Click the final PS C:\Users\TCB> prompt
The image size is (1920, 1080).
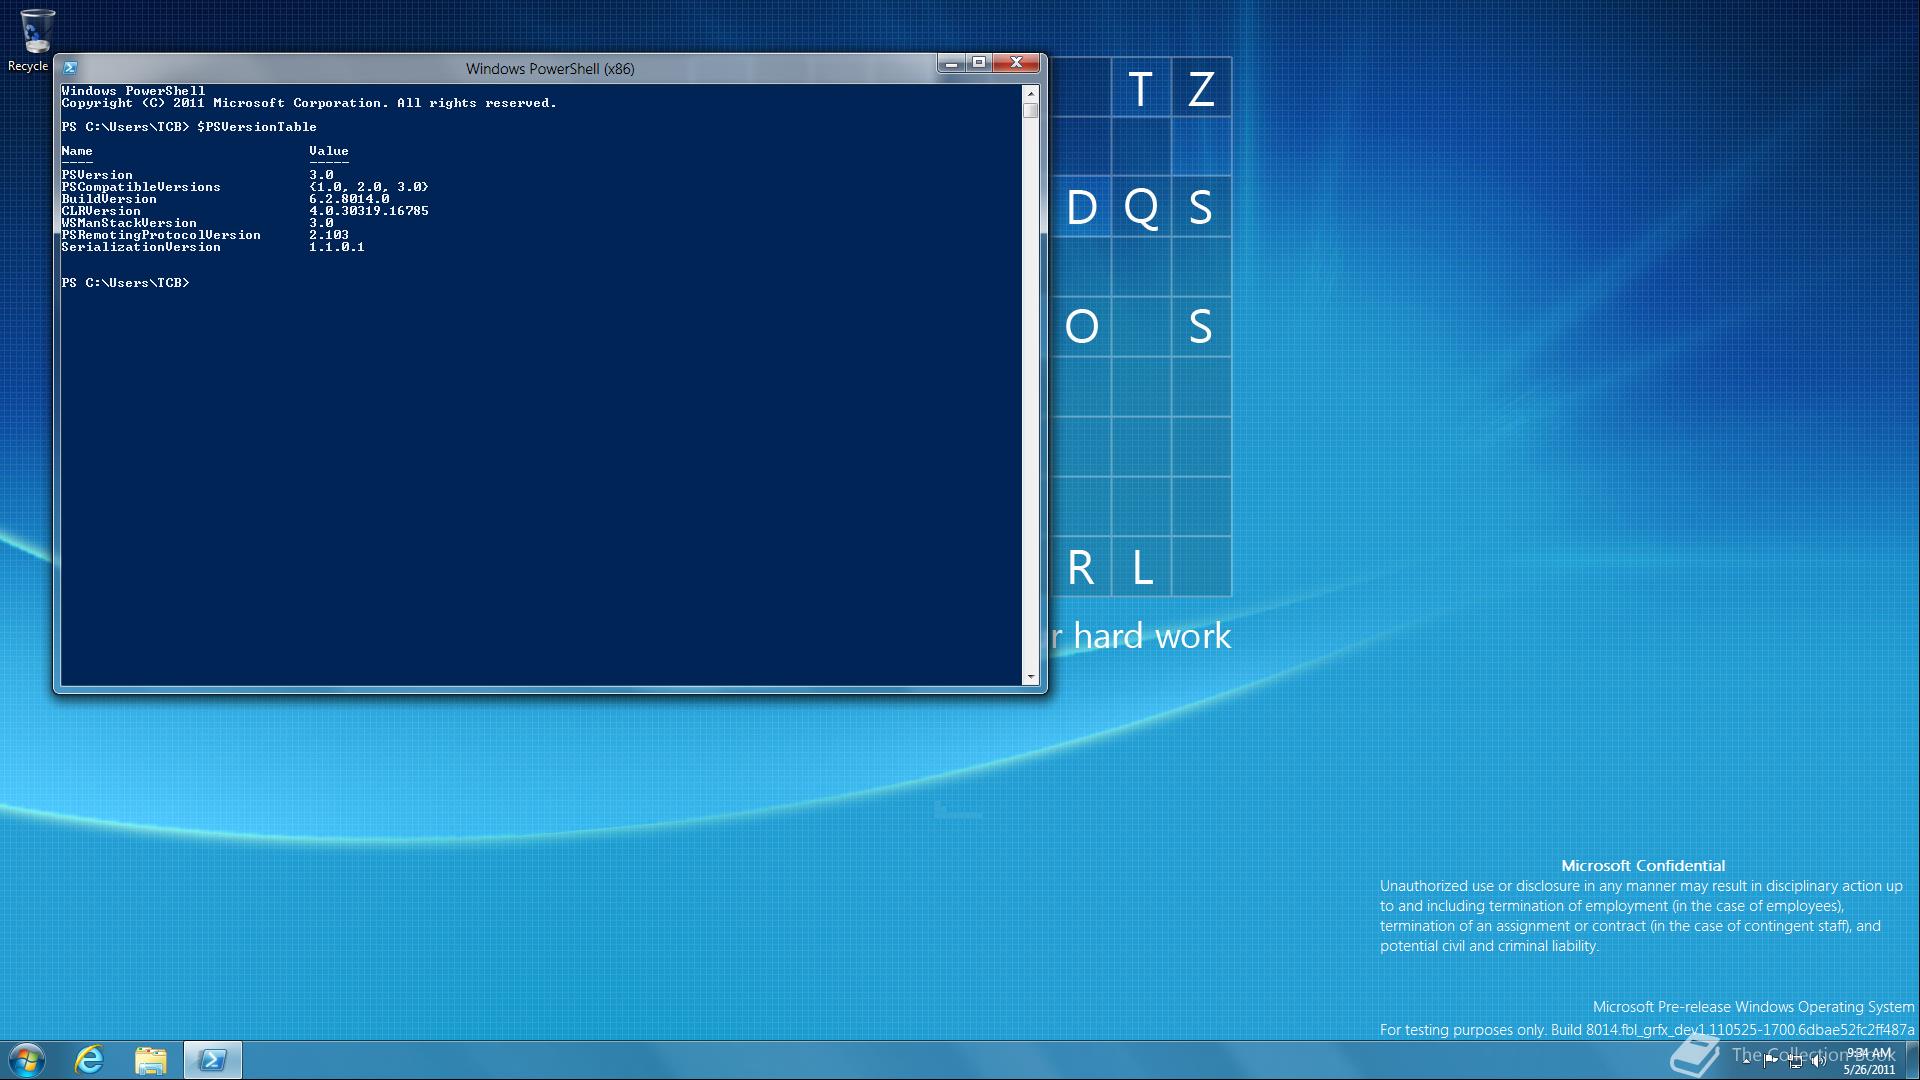(125, 283)
